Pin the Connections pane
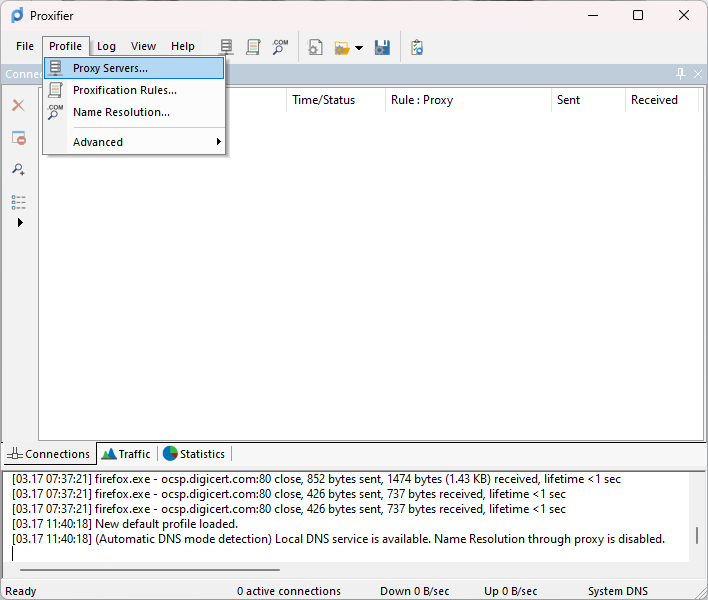 (x=680, y=74)
